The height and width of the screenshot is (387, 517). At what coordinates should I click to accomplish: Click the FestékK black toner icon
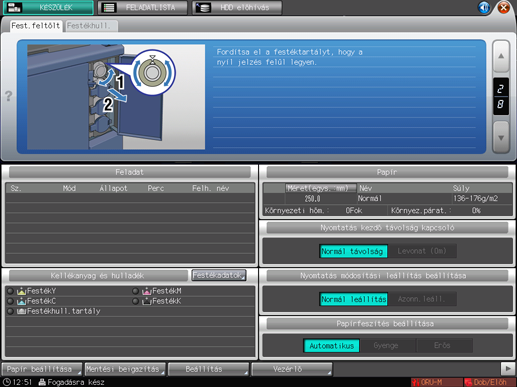click(147, 301)
